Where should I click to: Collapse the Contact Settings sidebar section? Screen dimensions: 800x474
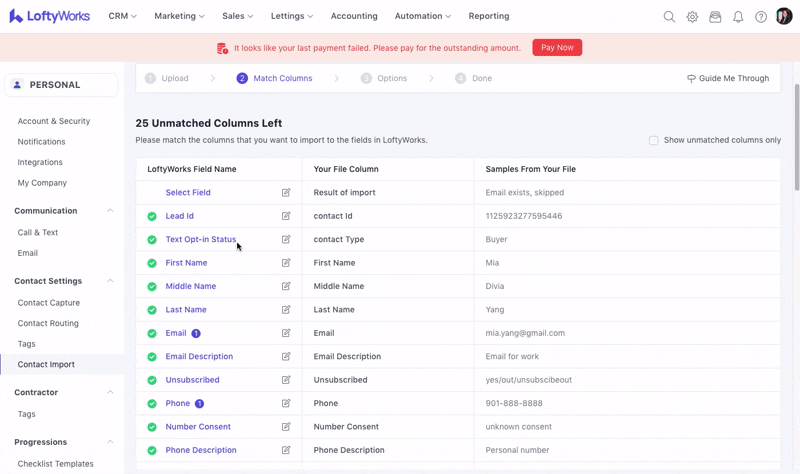[110, 281]
